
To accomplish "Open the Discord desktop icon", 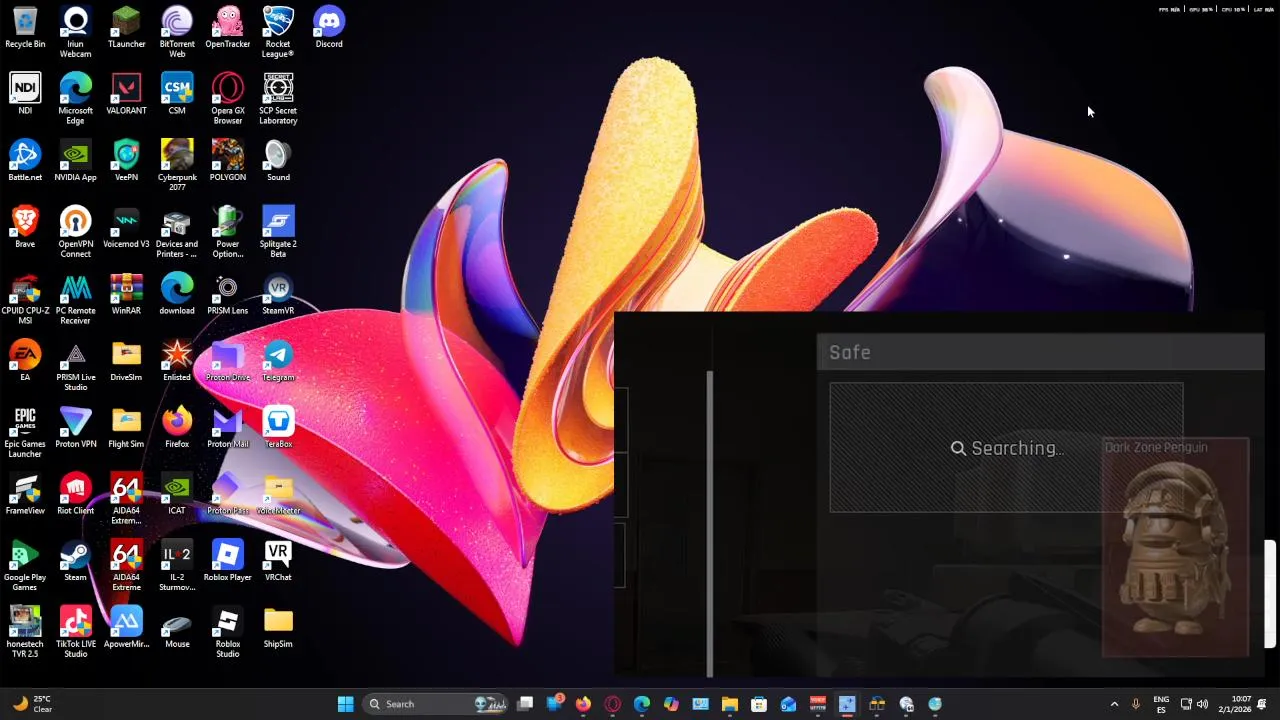I will pos(329,28).
